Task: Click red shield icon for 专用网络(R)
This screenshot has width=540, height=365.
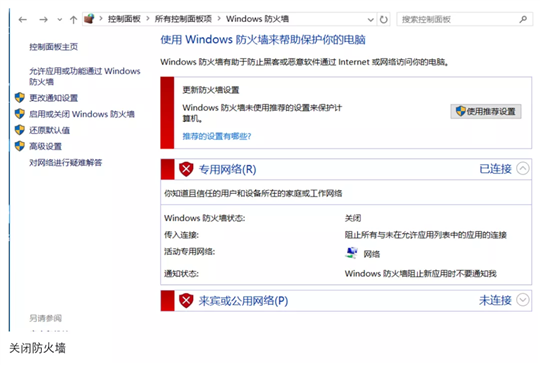Action: (x=186, y=169)
